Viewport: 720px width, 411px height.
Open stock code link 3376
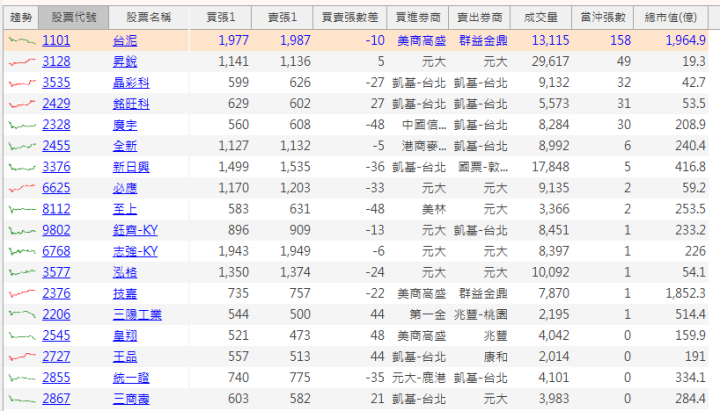(56, 166)
